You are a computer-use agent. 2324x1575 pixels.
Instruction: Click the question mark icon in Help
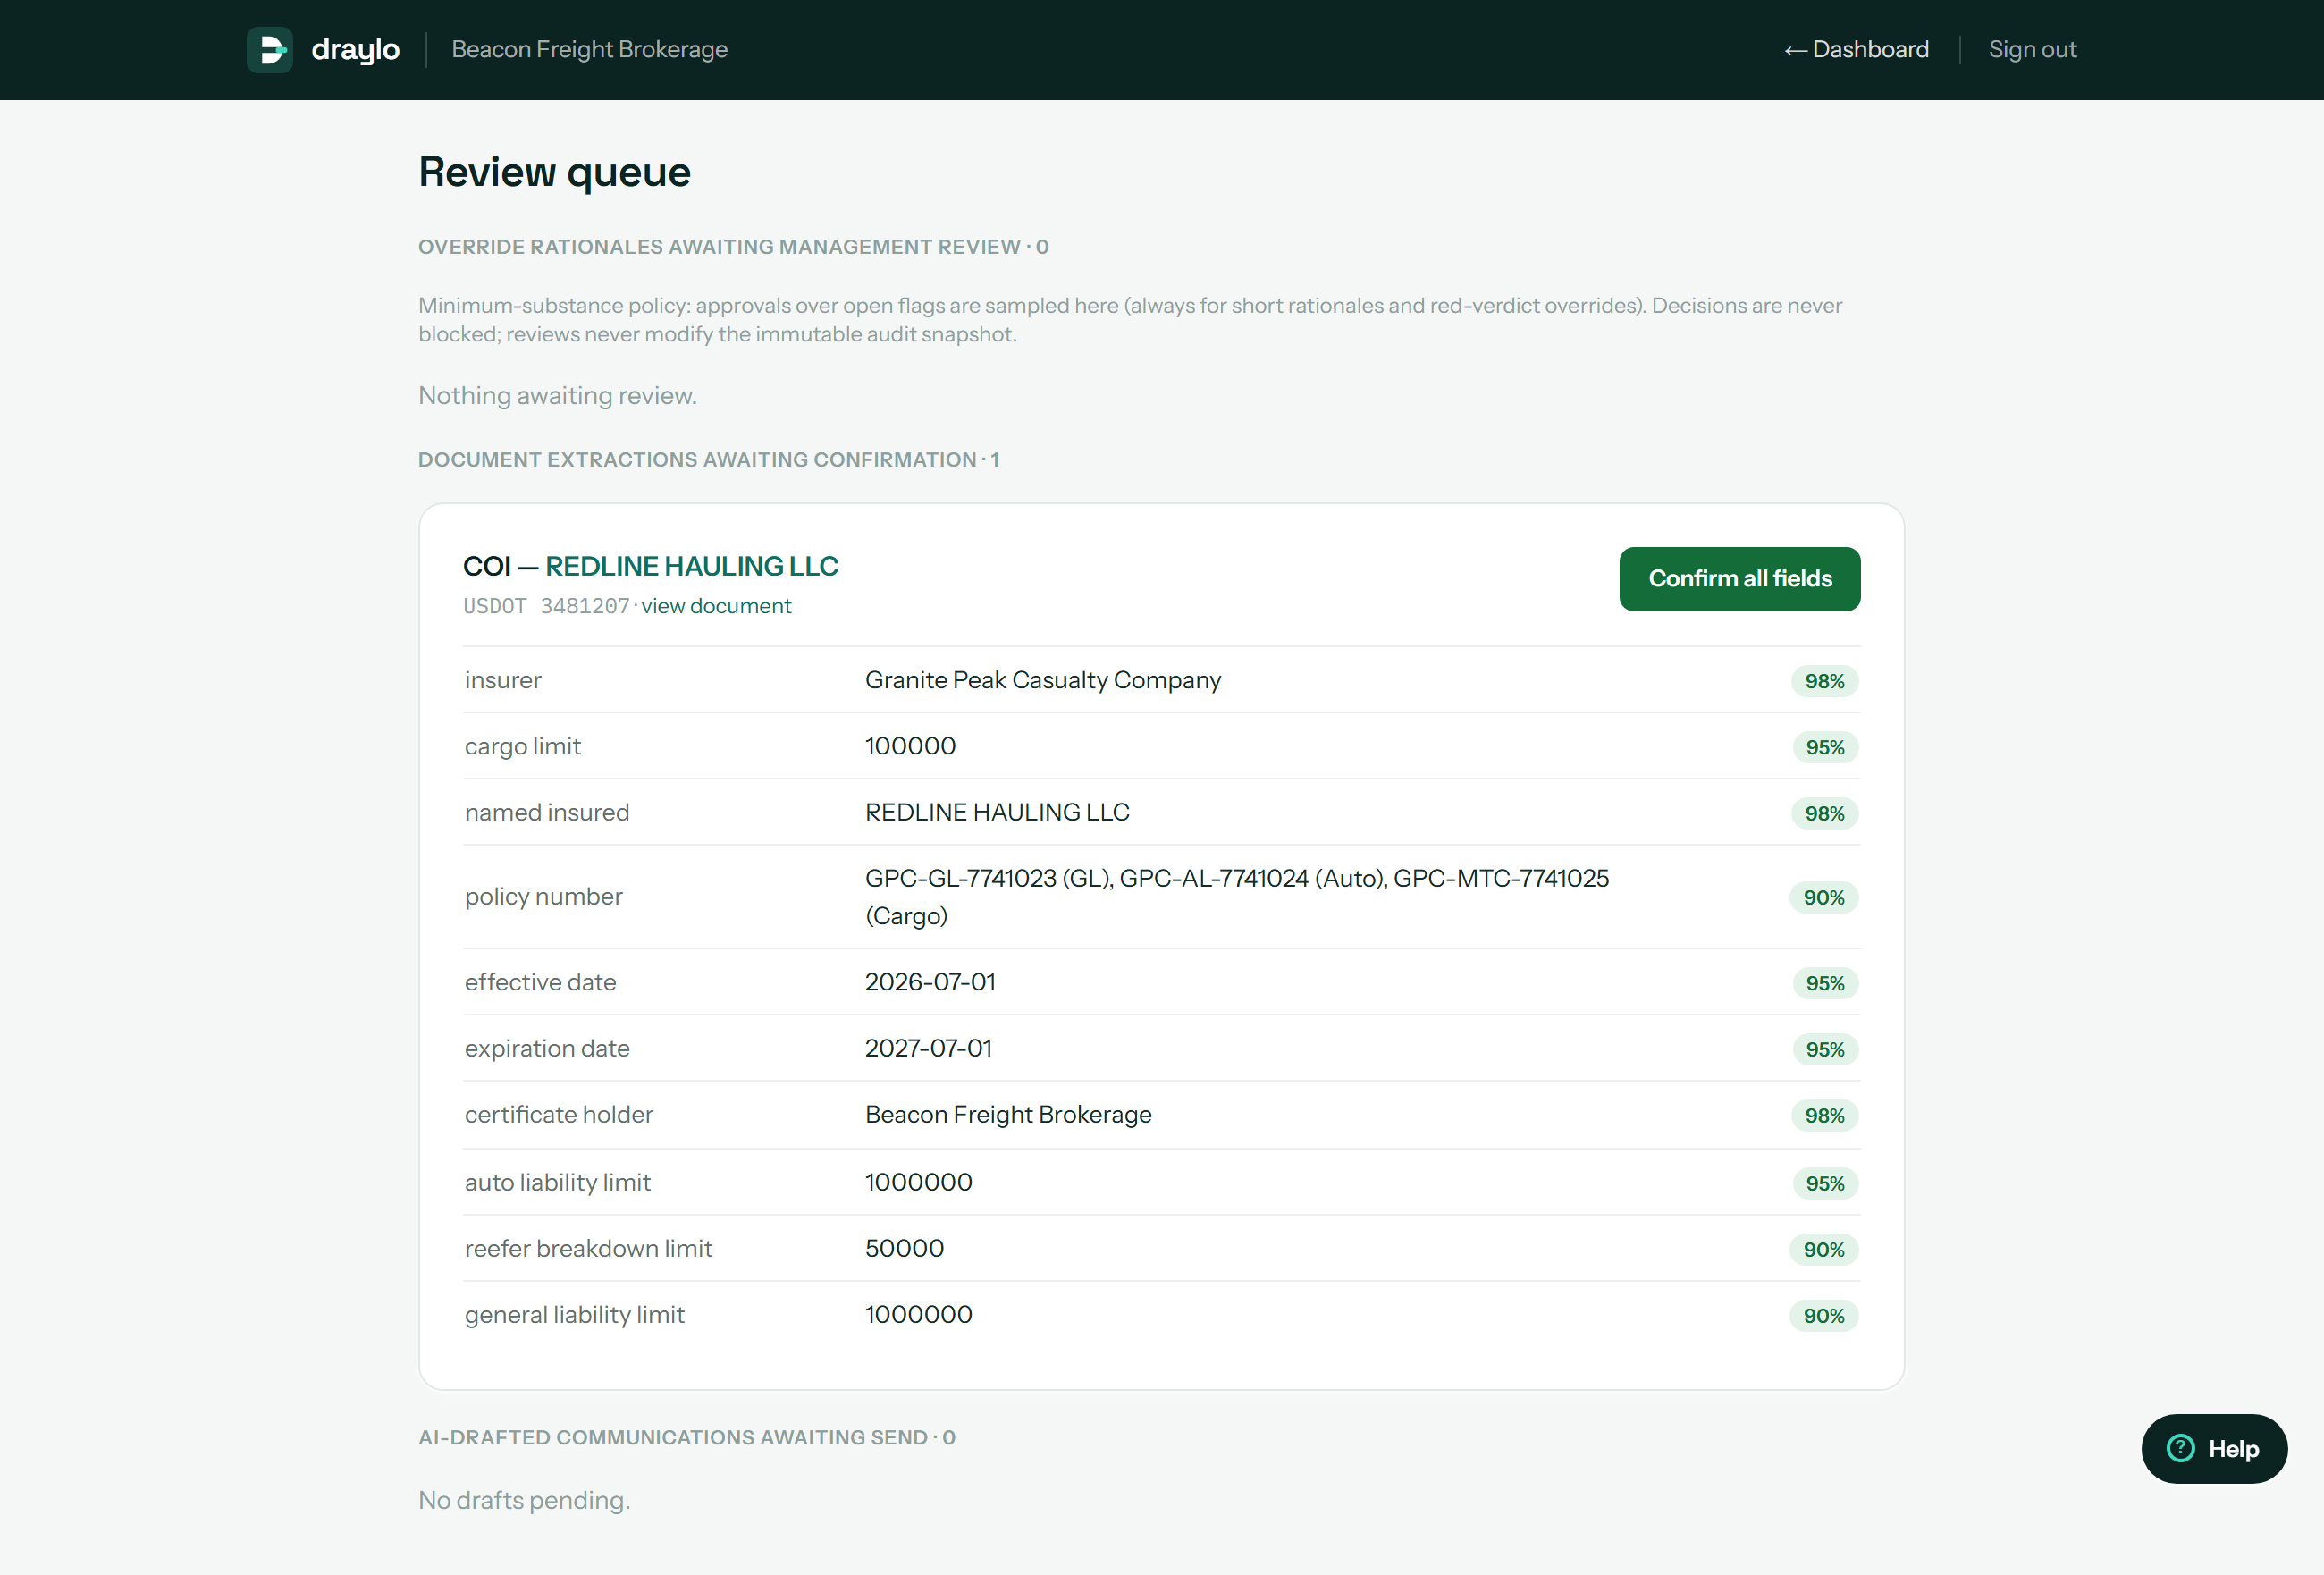click(x=2180, y=1448)
